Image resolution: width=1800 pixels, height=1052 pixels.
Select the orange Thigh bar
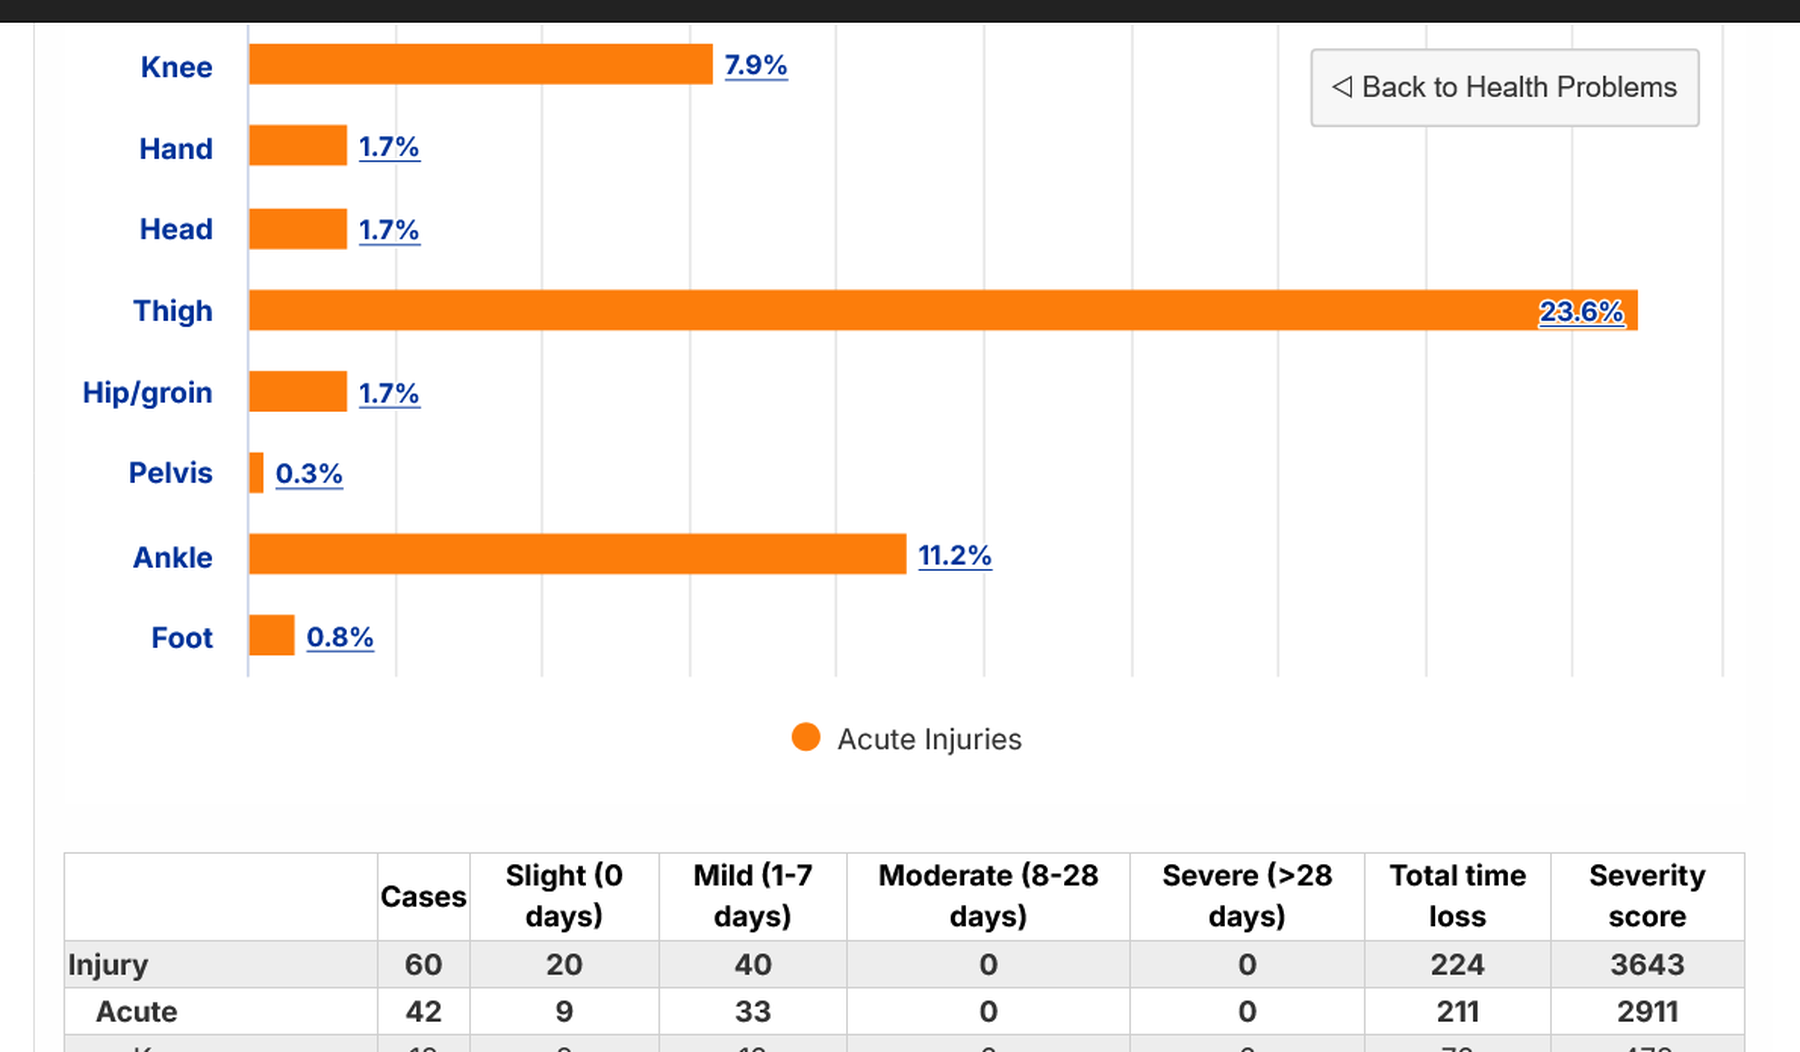pos(943,310)
